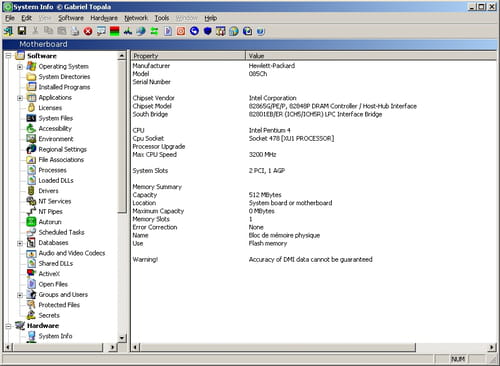Collapse the Hardware root node
500x366 pixels.
(x=9, y=326)
